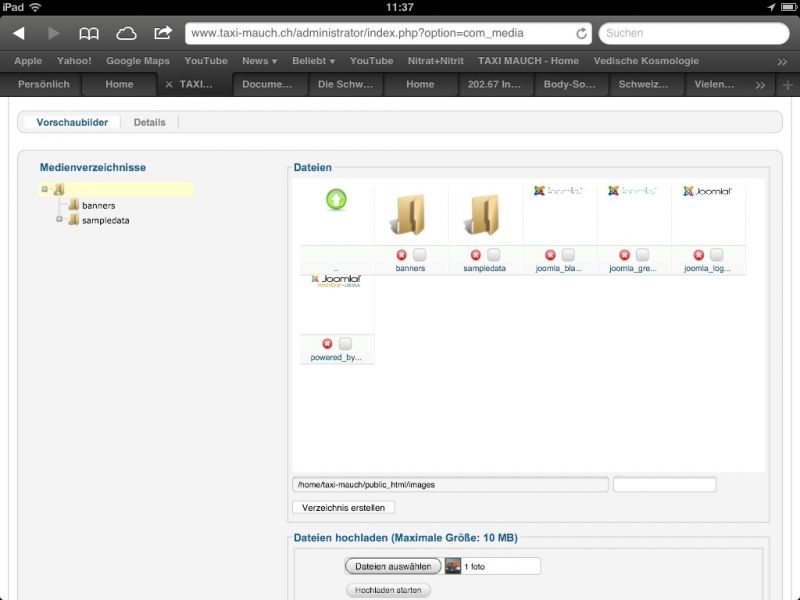Open the News bookmarks dropdown

[259, 61]
